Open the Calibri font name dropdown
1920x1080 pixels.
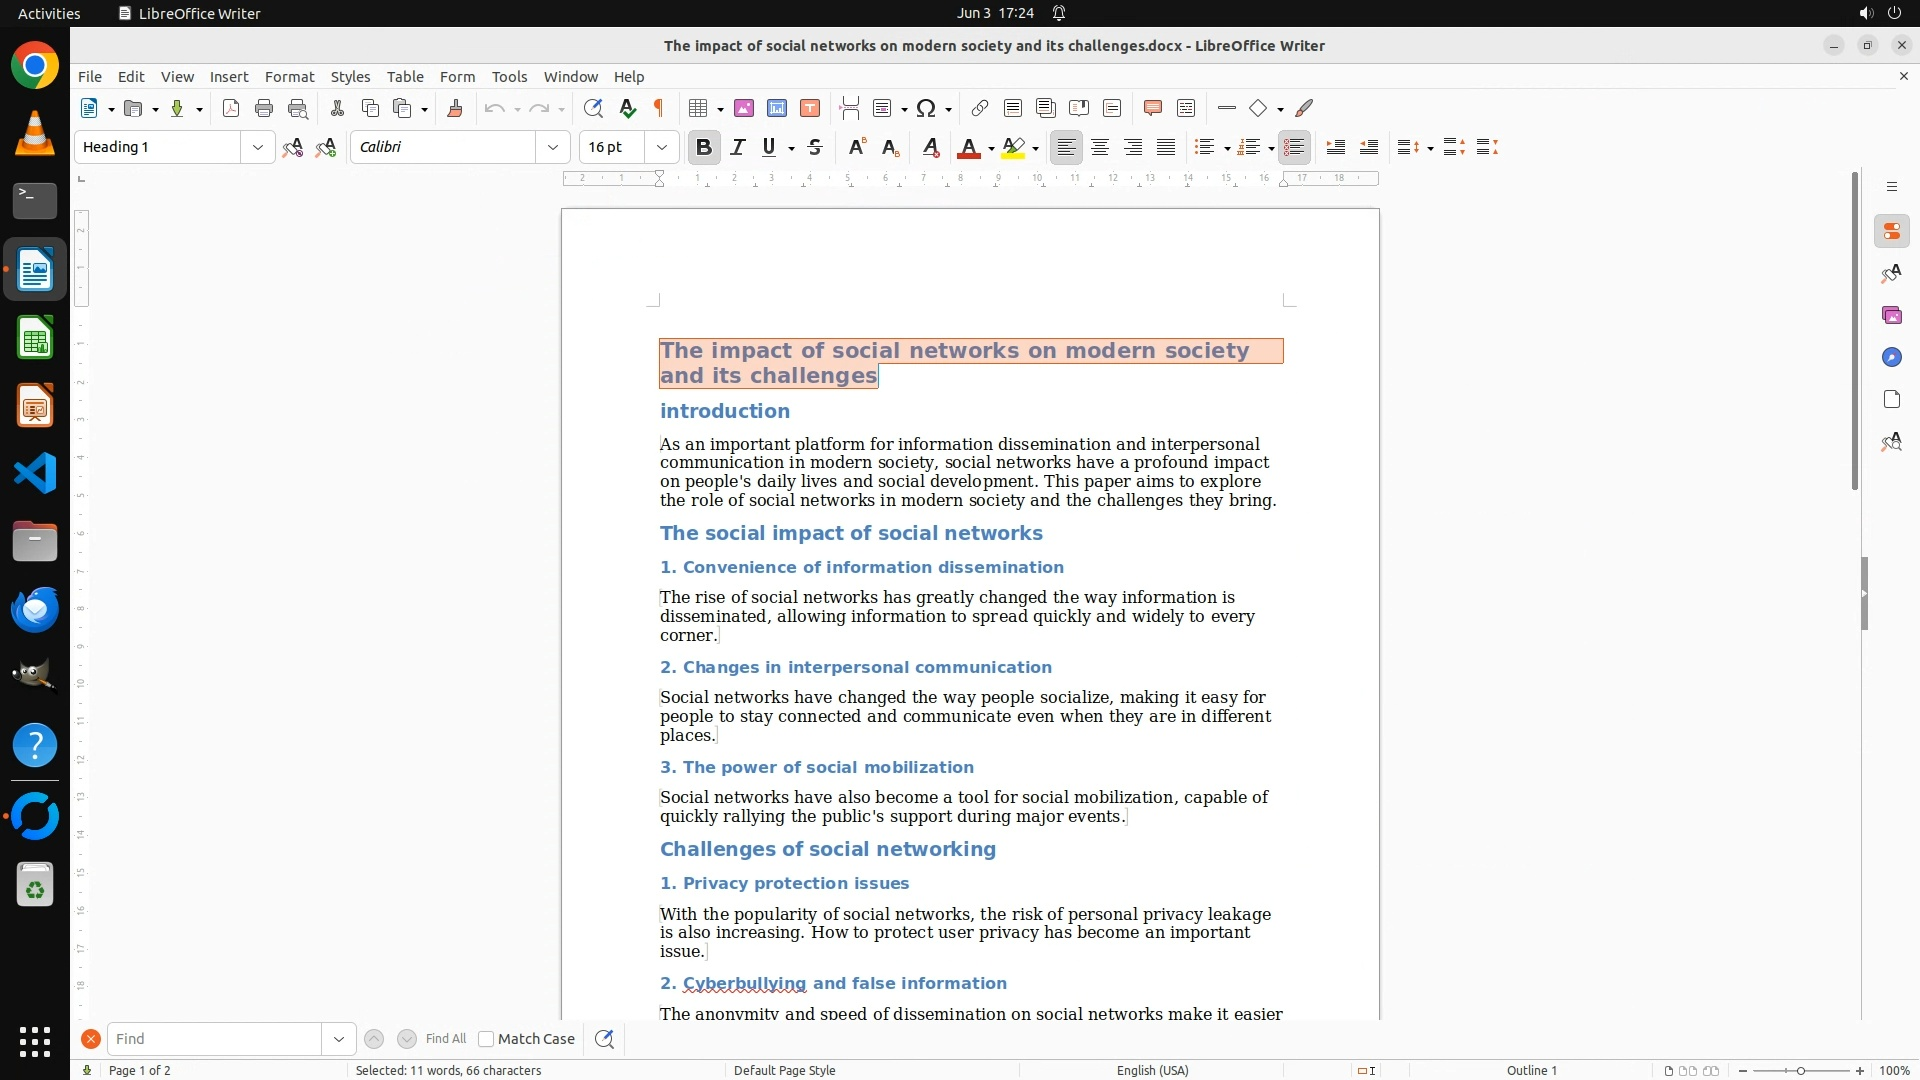553,147
